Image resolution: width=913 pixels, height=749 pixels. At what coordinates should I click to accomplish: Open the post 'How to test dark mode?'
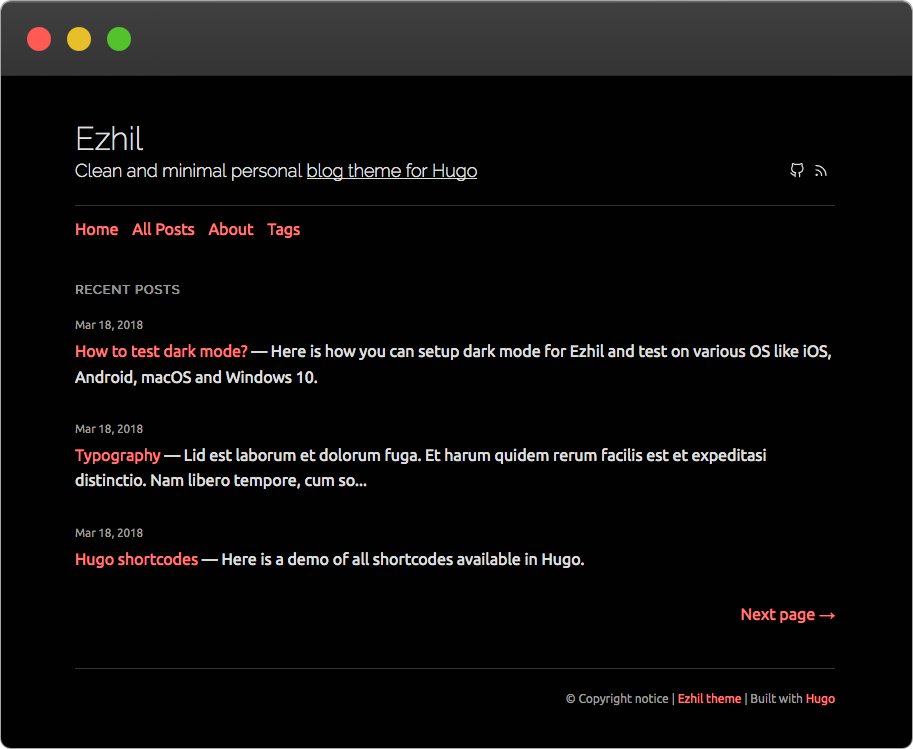[160, 351]
